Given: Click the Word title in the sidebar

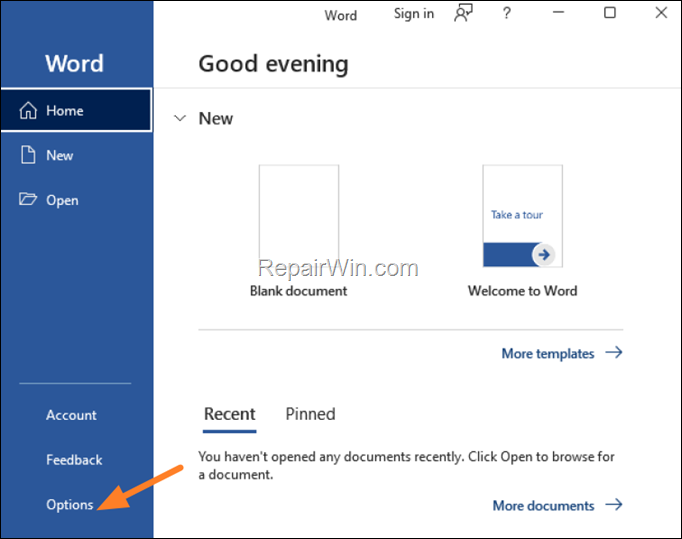Looking at the screenshot, I should point(74,64).
